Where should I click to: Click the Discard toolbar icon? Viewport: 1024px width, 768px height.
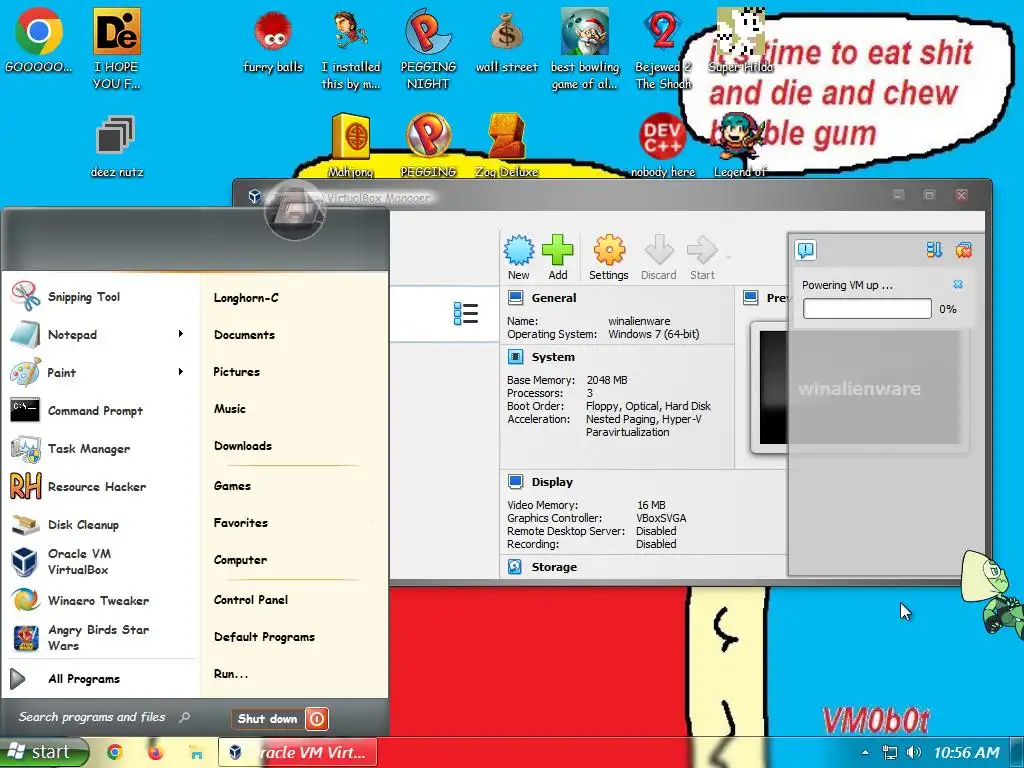coord(658,257)
